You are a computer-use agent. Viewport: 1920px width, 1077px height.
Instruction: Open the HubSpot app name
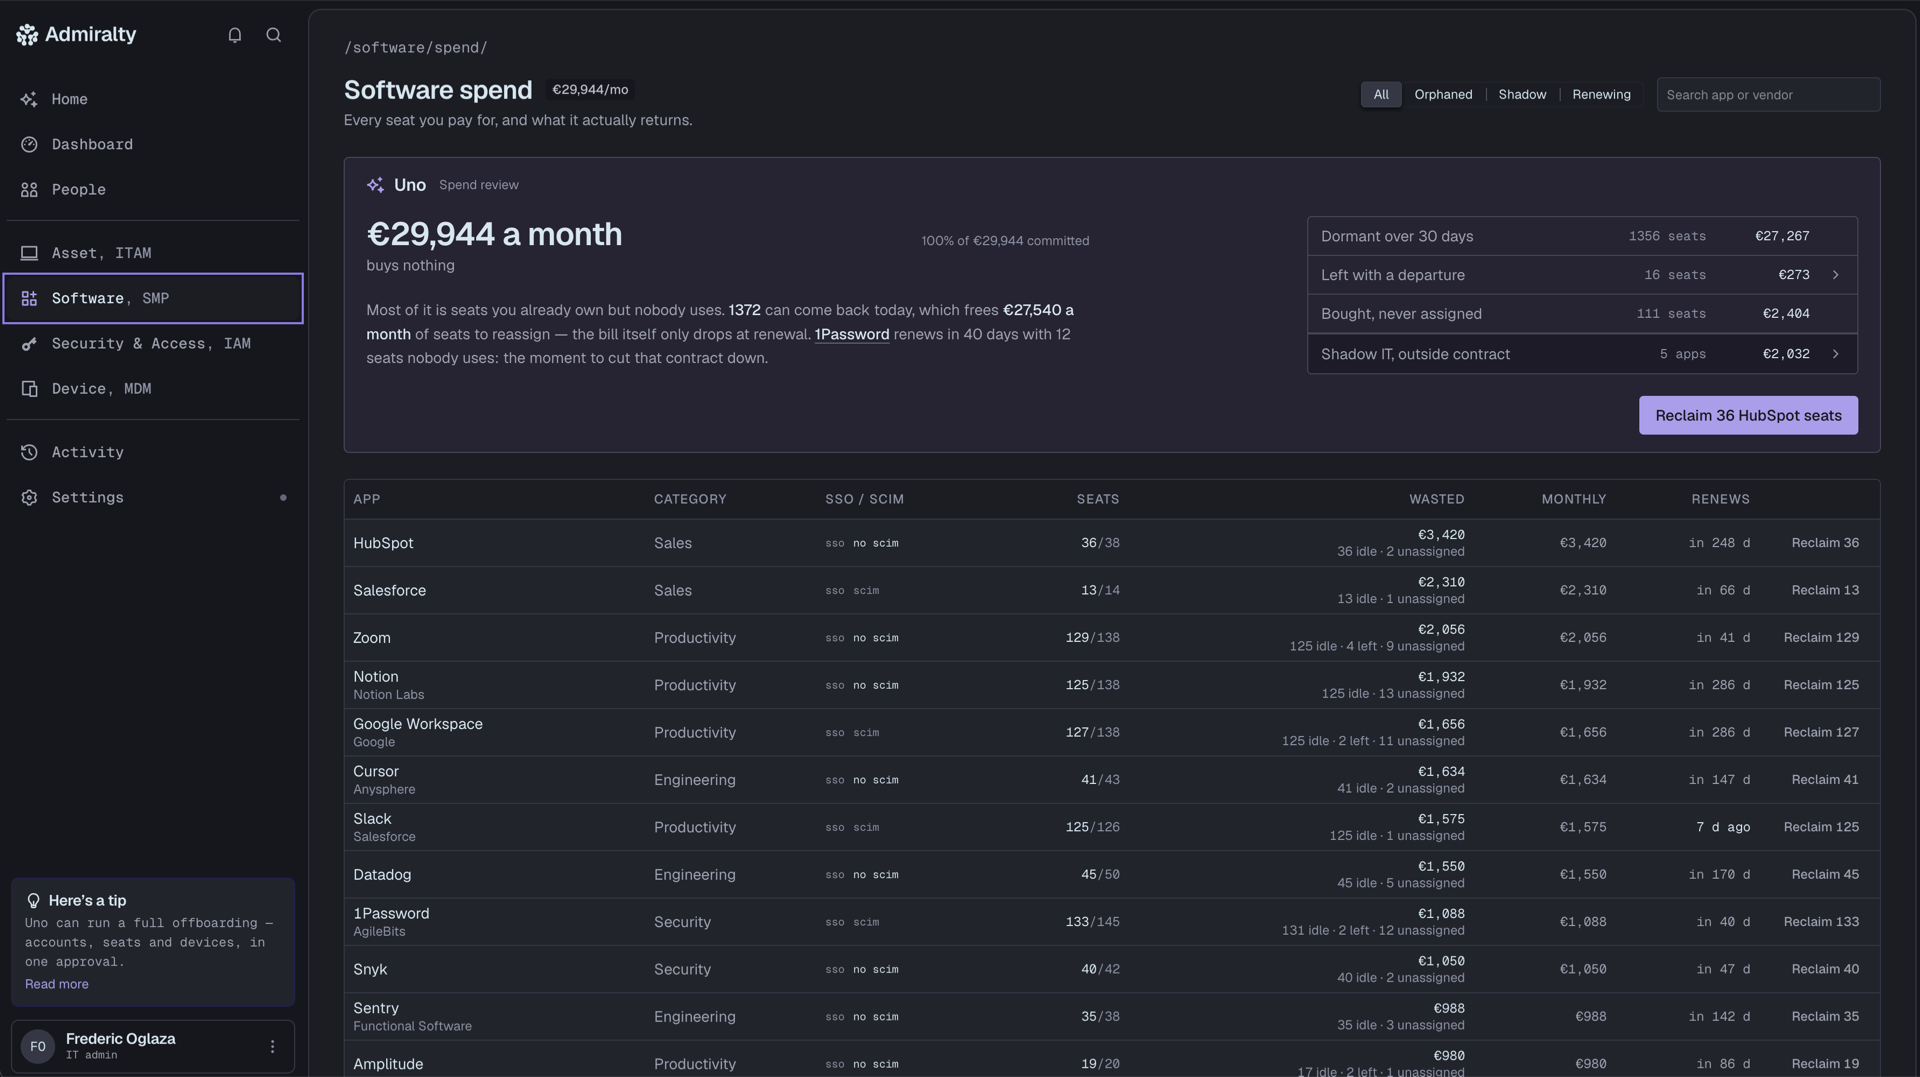pos(383,543)
